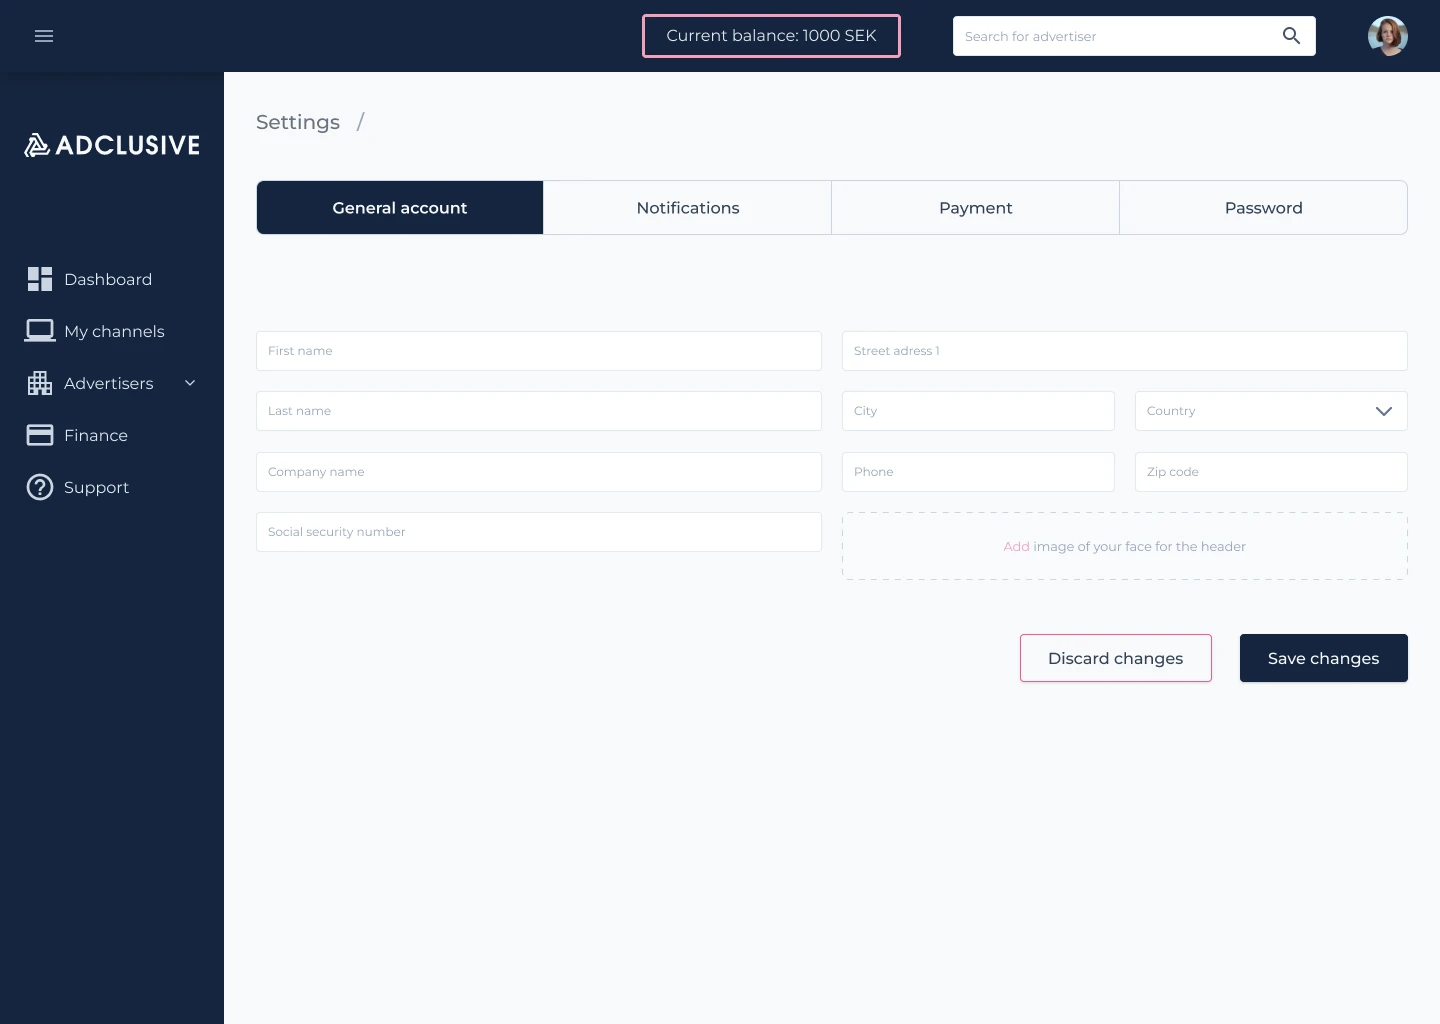Click the Advertisers building icon
Image resolution: width=1440 pixels, height=1024 pixels.
point(40,383)
